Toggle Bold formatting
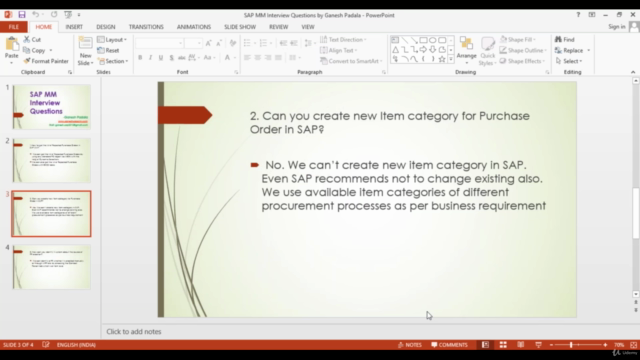Screen dimensions: 640x360 pos(140,58)
